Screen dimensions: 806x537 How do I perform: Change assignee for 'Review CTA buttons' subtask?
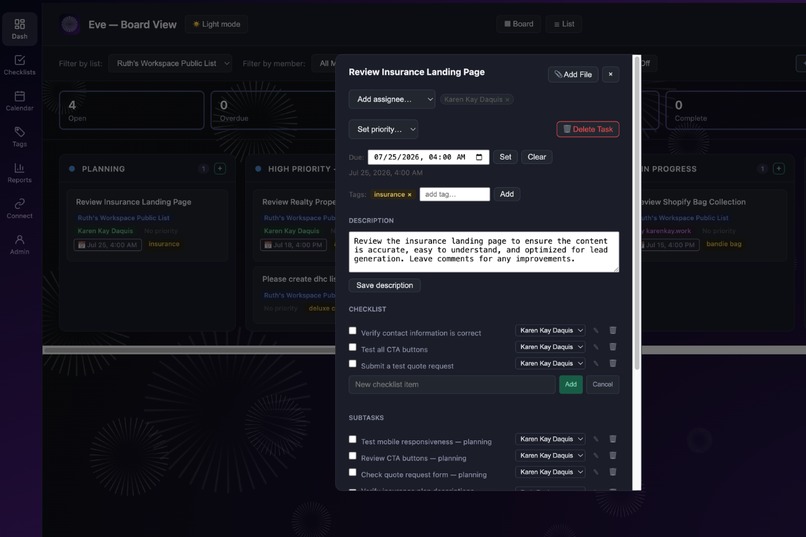click(550, 455)
